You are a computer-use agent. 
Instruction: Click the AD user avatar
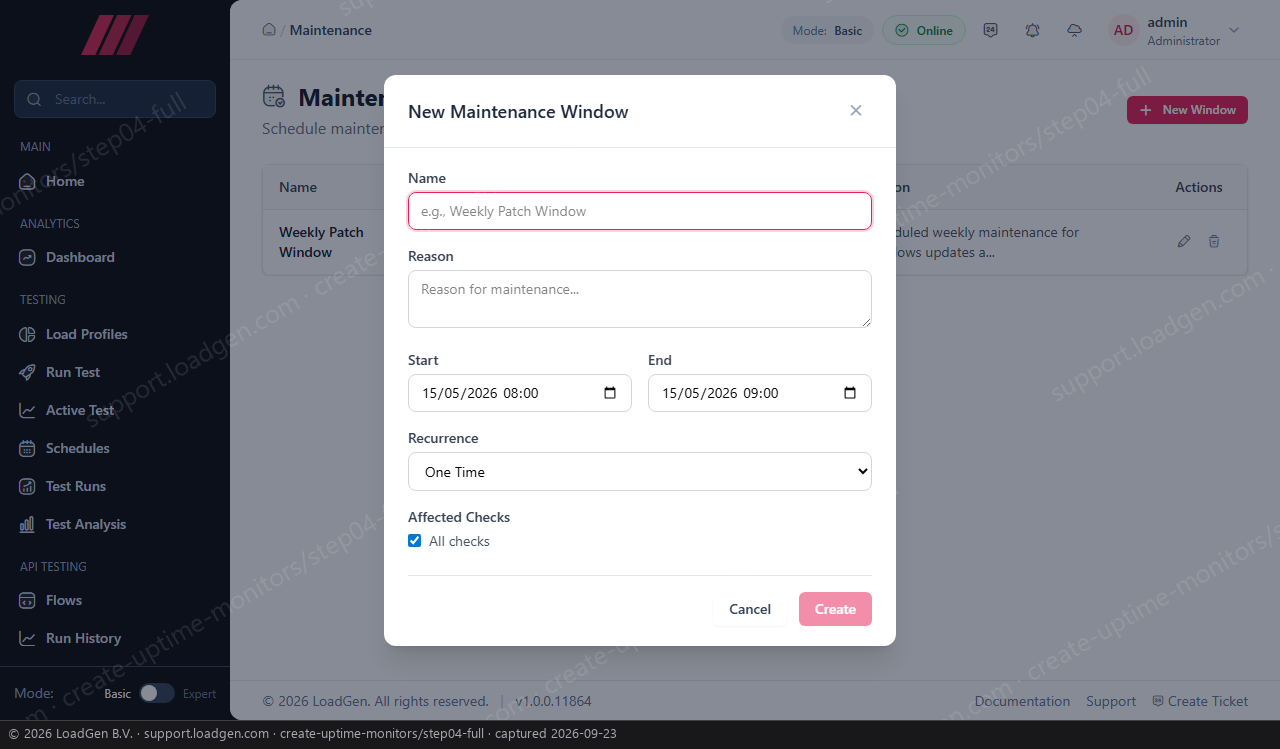pyautogui.click(x=1124, y=30)
